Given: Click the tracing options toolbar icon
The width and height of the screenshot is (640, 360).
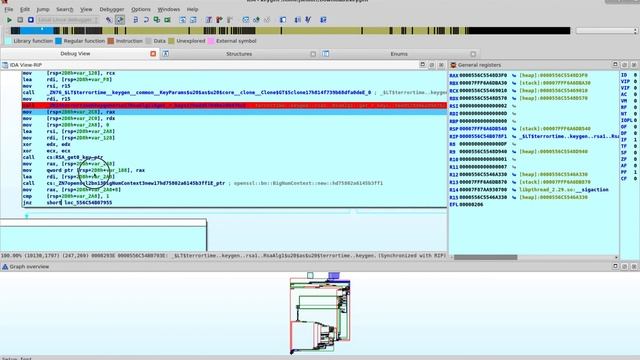Looking at the screenshot, I should 298,20.
